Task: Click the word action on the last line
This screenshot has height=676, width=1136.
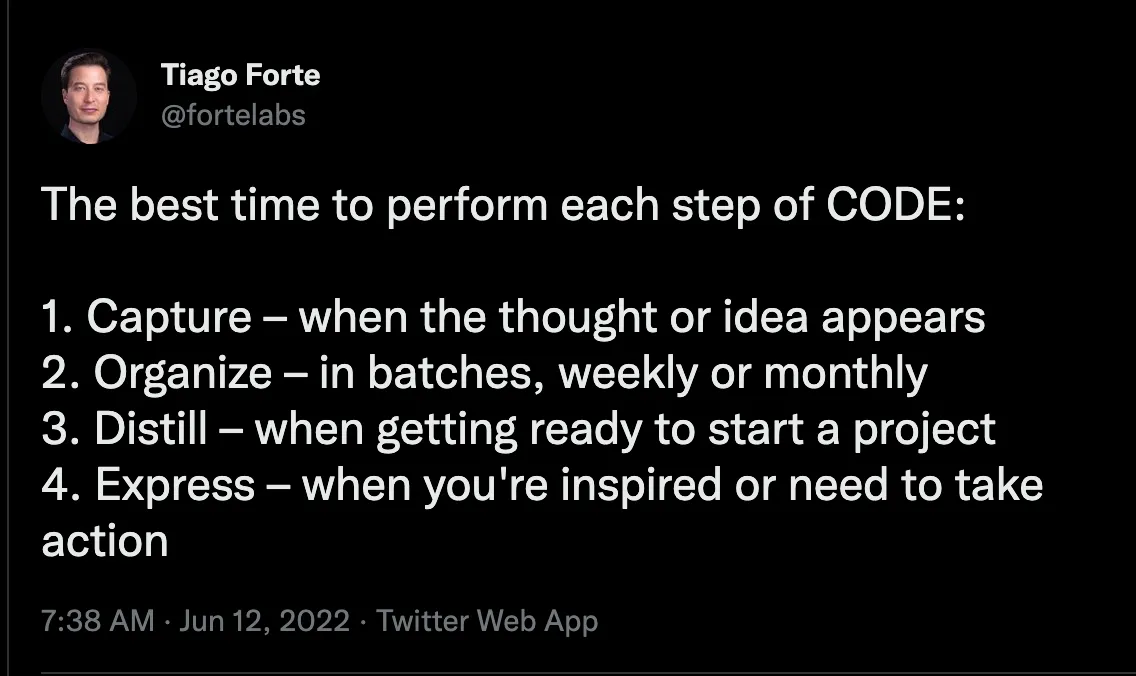Action: (104, 541)
